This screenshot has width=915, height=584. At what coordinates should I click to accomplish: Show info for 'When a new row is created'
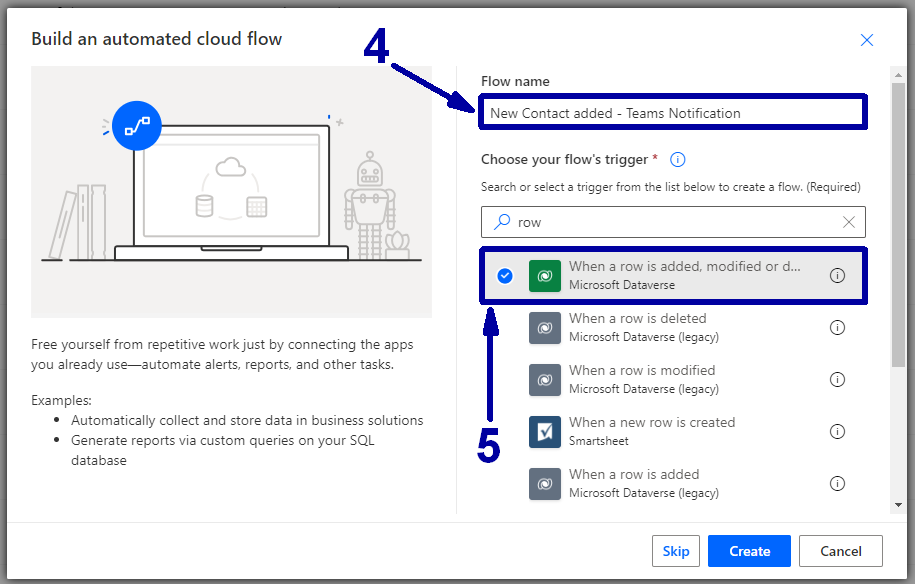[837, 431]
